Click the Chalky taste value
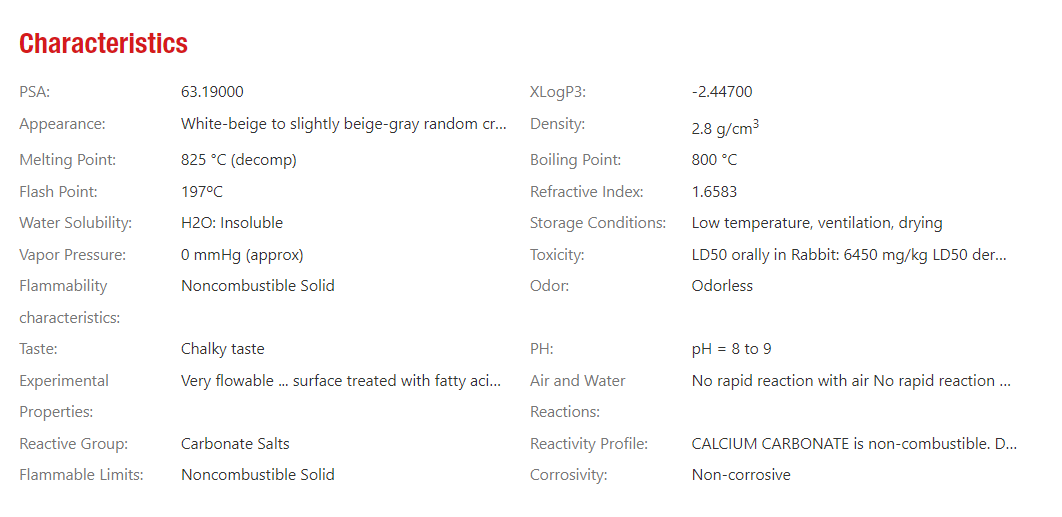The width and height of the screenshot is (1062, 517). (x=222, y=349)
